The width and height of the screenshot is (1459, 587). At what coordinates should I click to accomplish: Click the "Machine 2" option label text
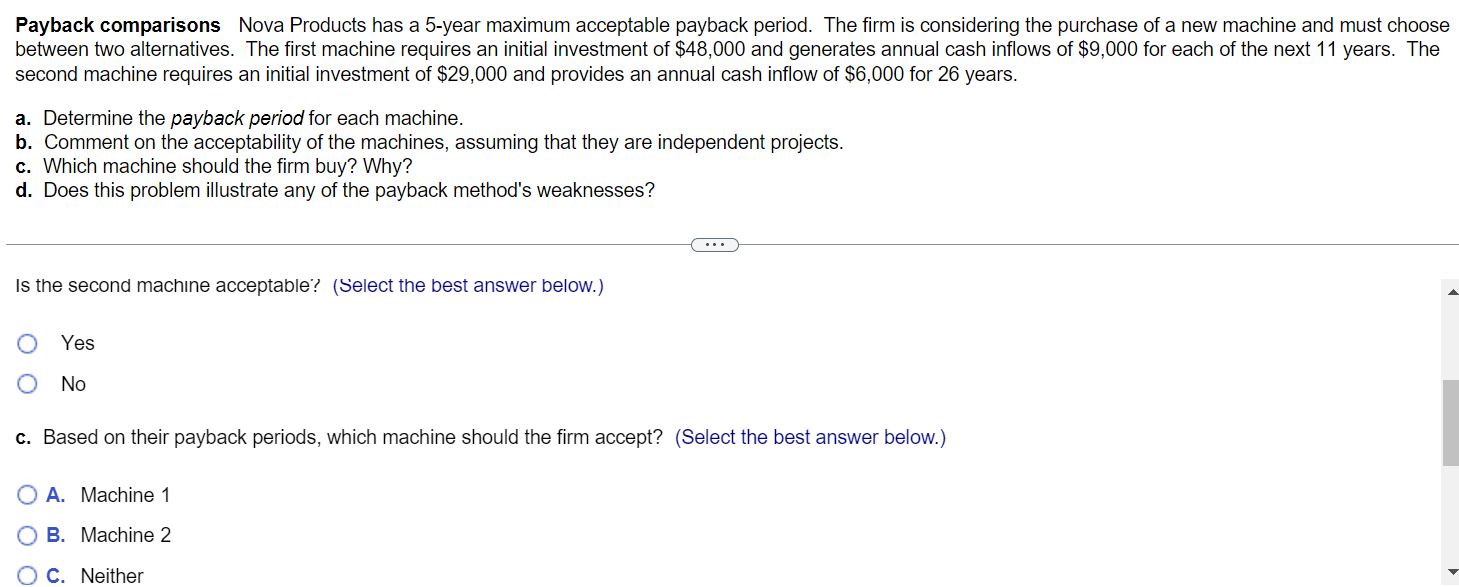125,535
